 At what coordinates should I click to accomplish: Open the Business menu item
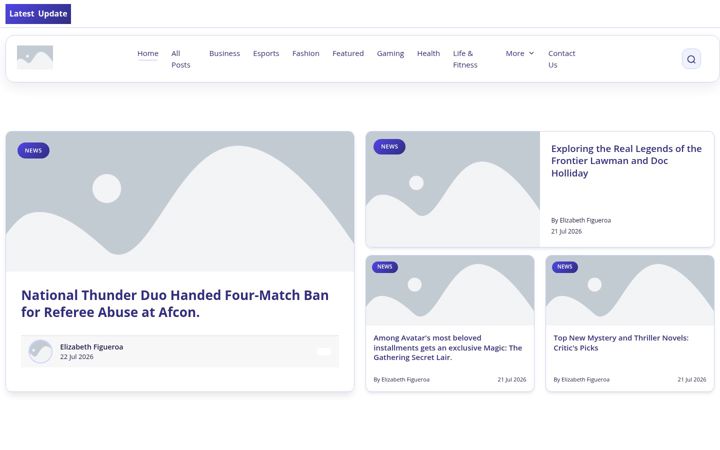225,53
